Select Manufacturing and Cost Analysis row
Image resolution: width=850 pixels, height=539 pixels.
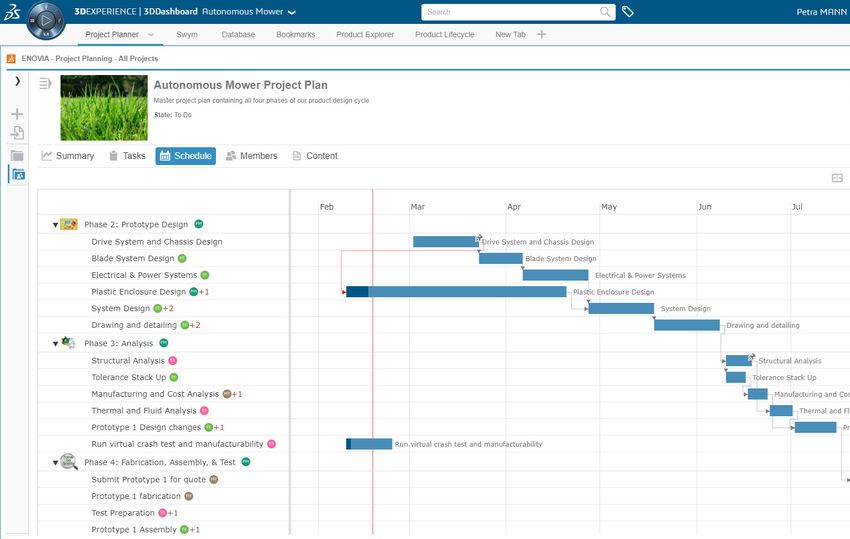pos(163,394)
